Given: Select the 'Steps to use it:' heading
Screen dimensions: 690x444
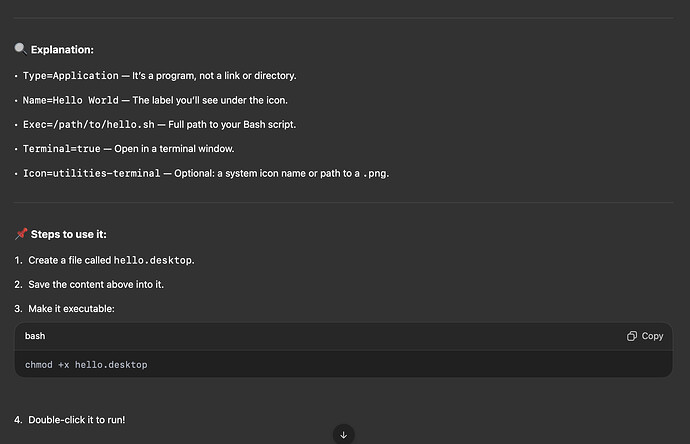Looking at the screenshot, I should (x=69, y=235).
